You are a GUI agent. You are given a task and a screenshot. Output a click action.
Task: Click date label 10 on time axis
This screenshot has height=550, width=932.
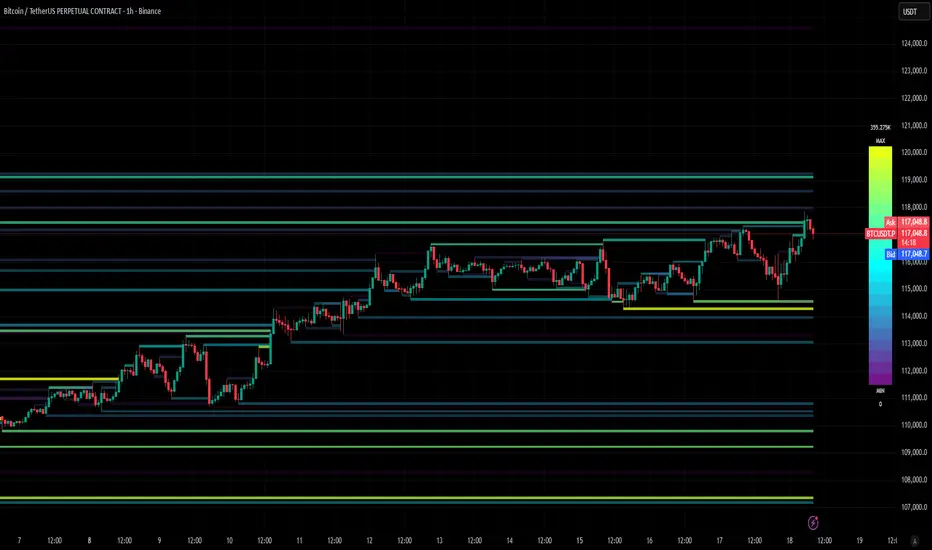[229, 540]
